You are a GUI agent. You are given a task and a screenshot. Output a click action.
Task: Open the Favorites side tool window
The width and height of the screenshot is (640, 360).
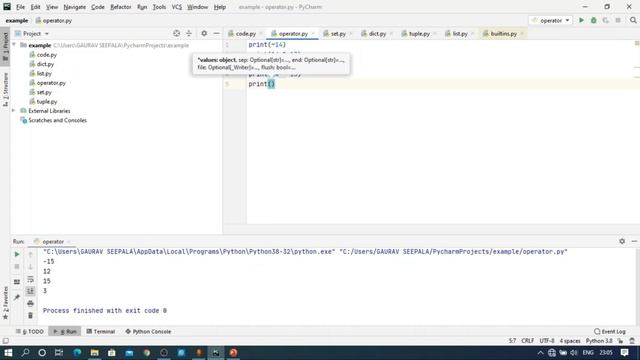[5, 302]
